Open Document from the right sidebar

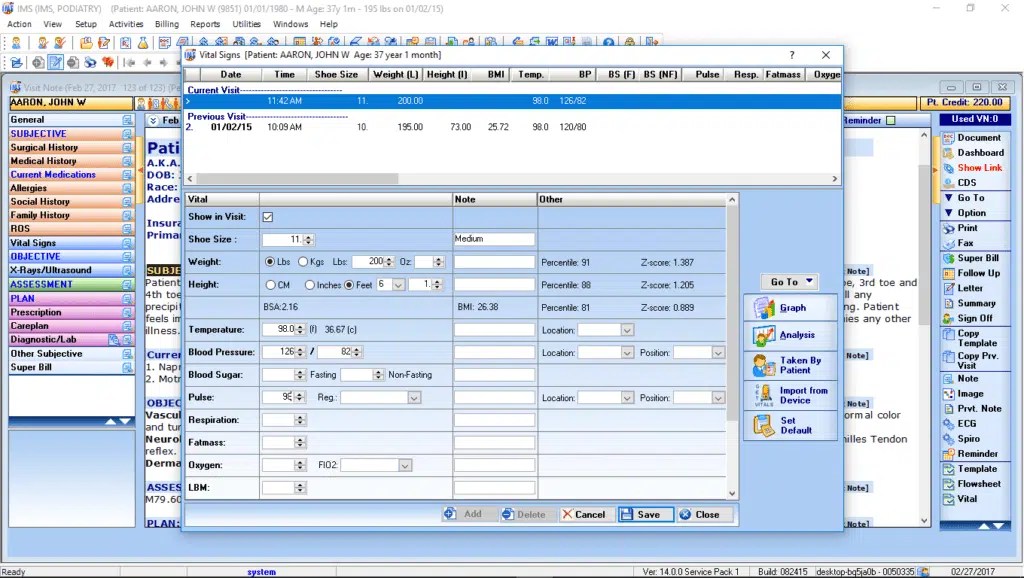(974, 138)
